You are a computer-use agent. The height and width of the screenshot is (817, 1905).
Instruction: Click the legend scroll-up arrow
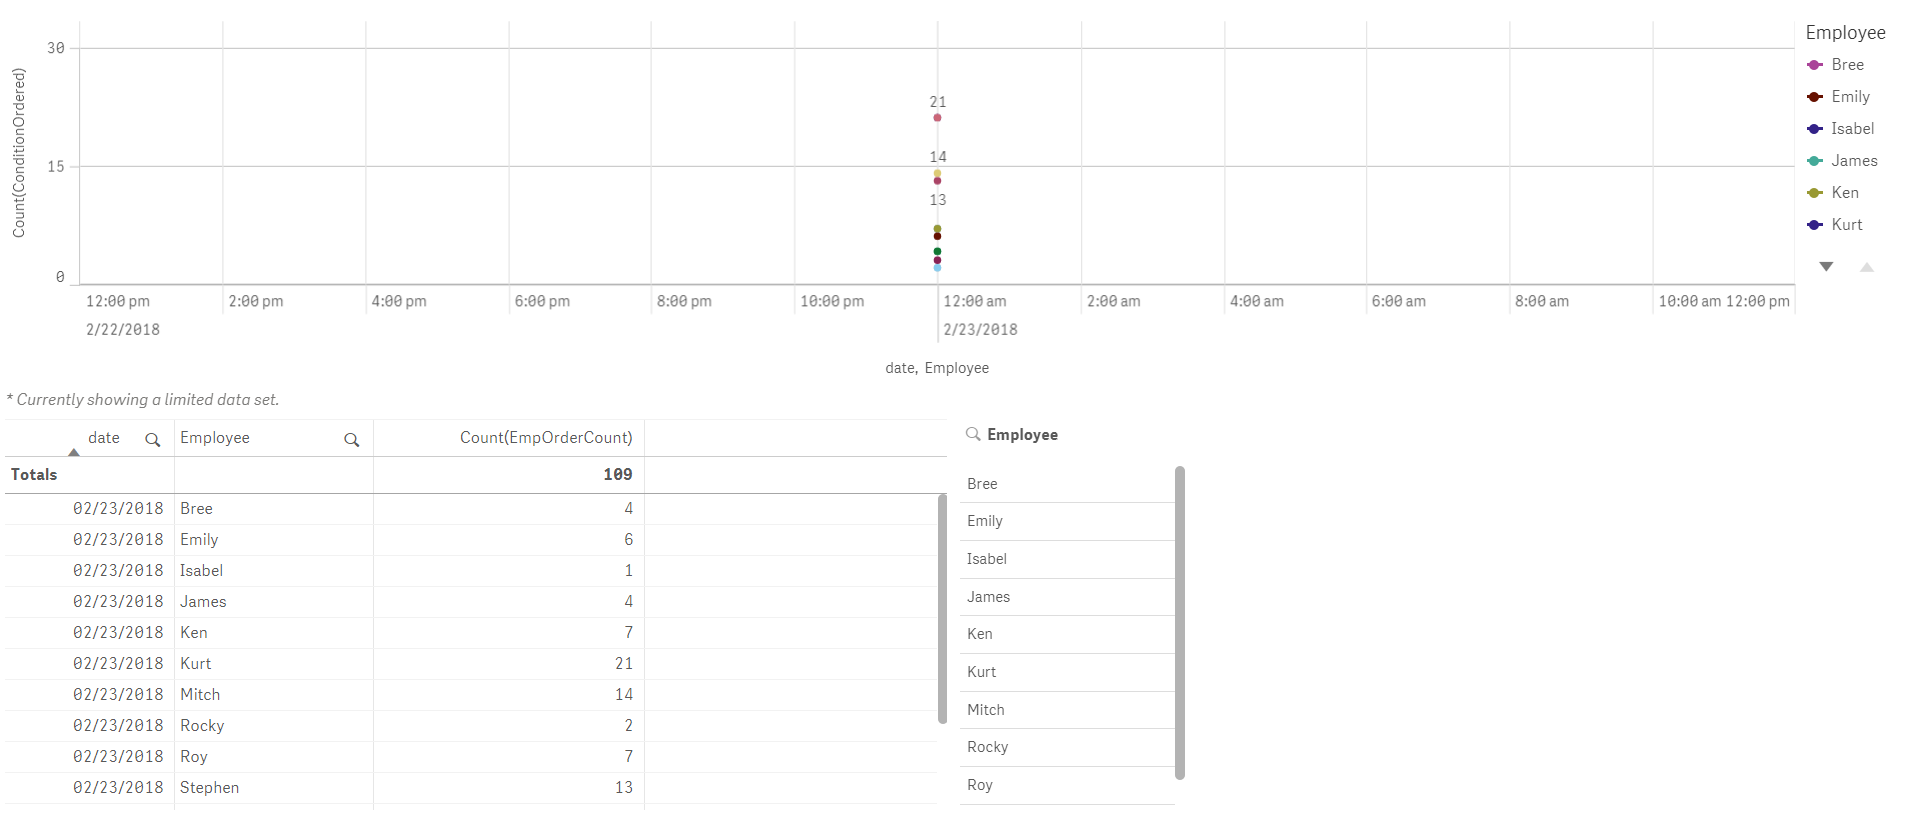pos(1867,267)
